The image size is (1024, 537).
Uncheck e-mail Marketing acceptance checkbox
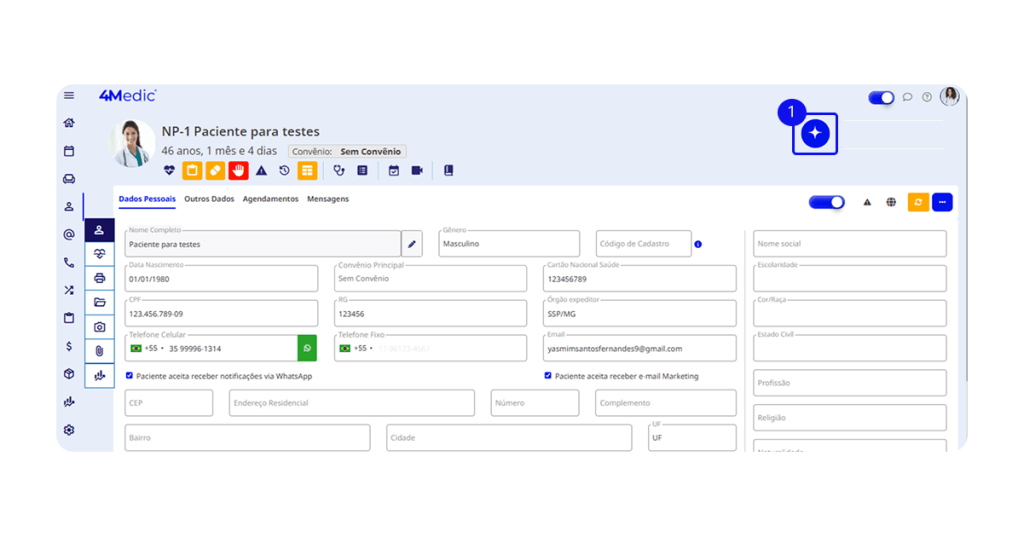tap(548, 376)
